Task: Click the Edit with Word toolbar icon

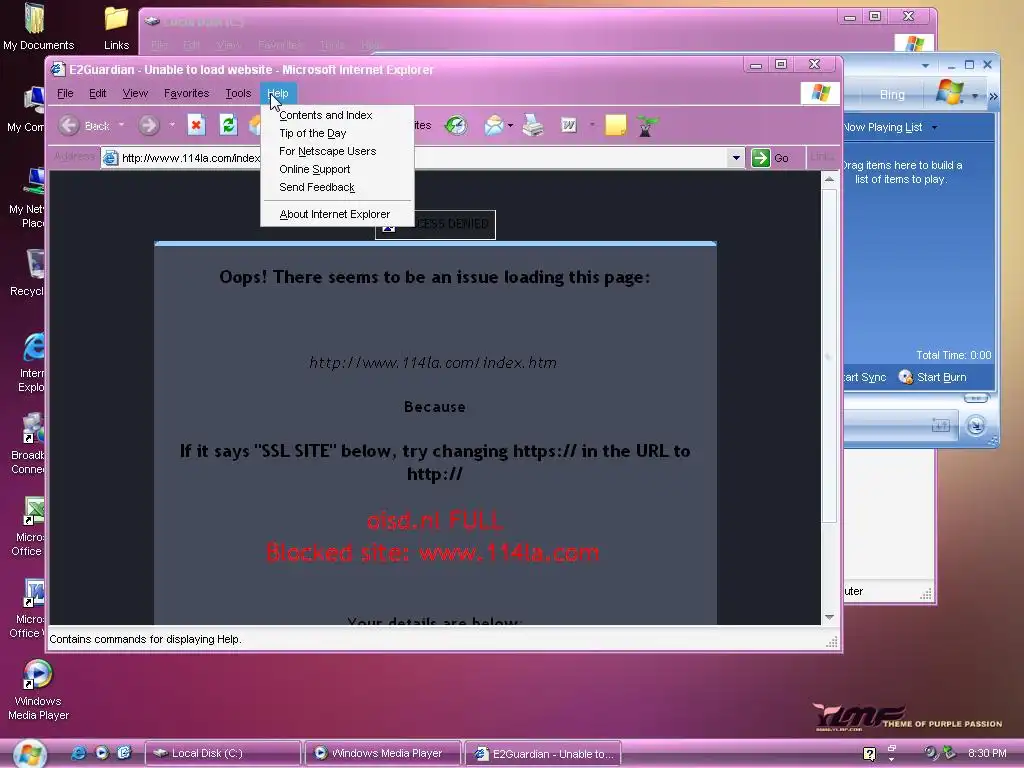Action: 569,125
